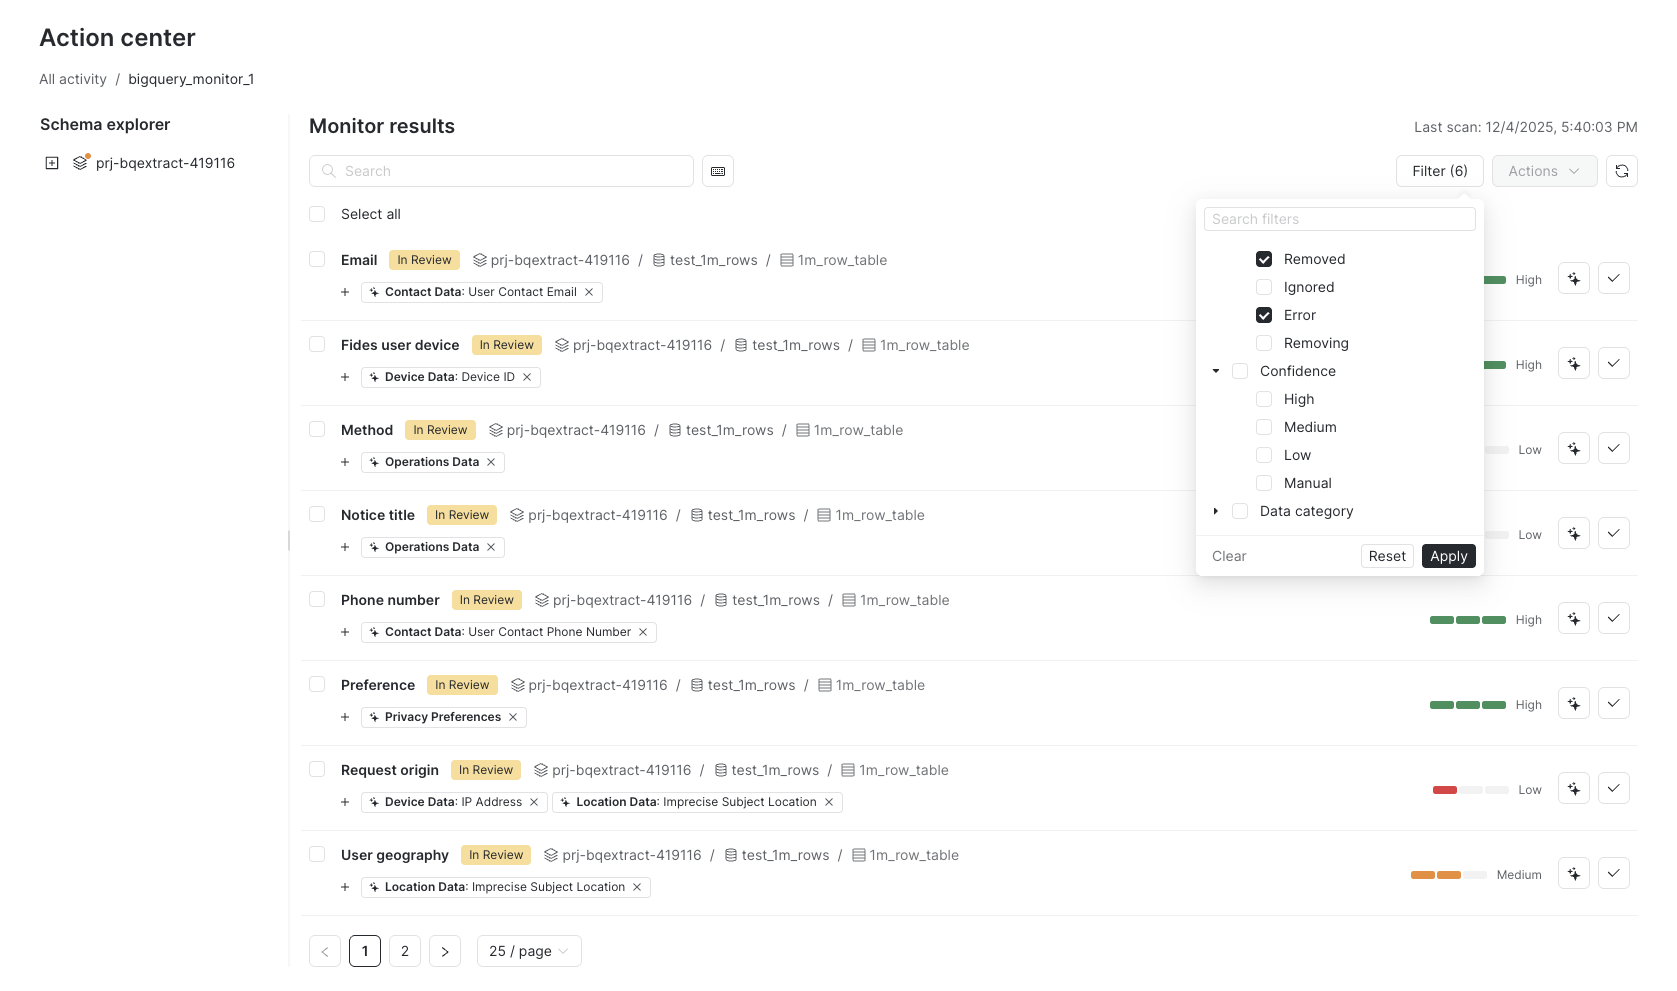
Task: Uncheck the Removed filter checkbox
Action: (x=1264, y=259)
